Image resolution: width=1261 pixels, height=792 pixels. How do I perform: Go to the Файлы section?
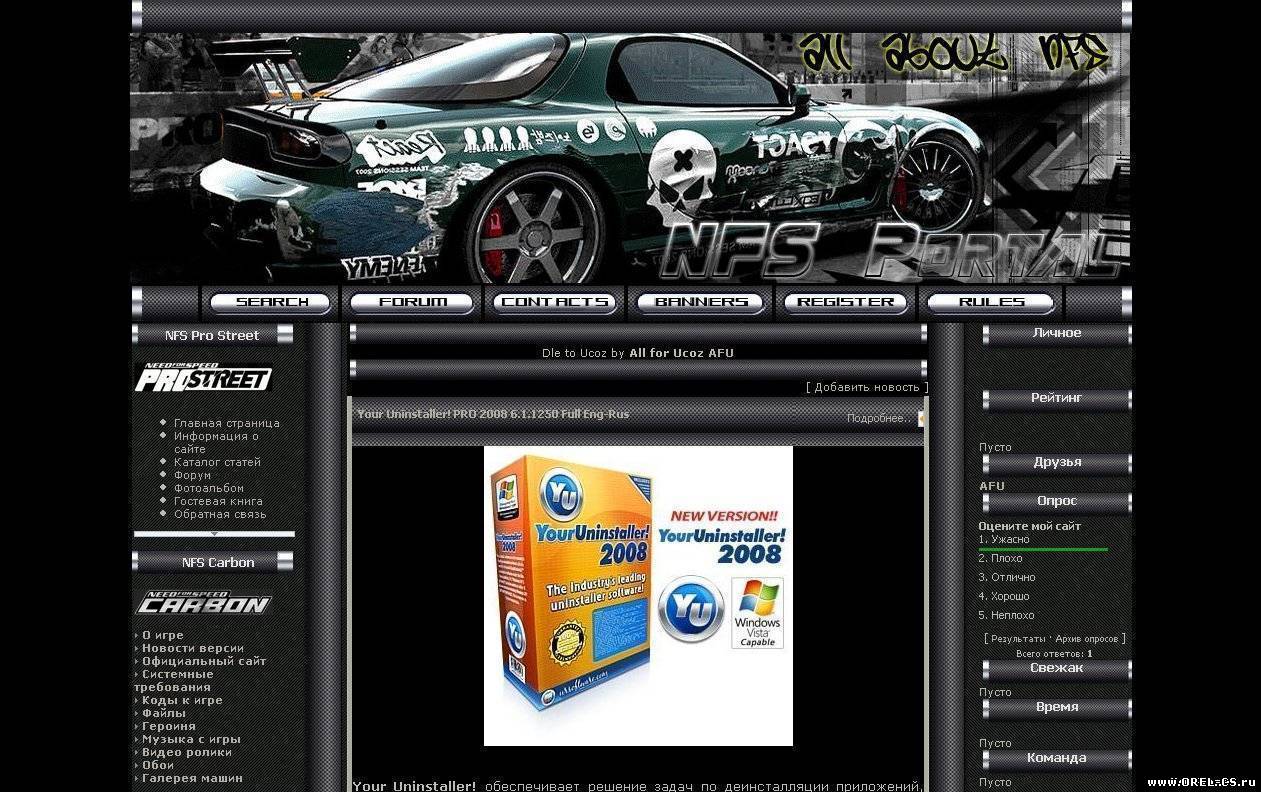point(164,713)
